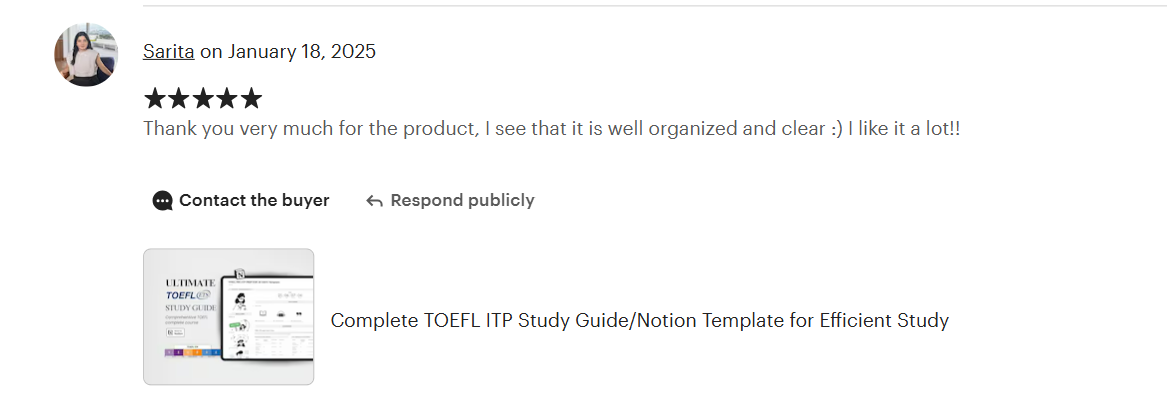Click the fifth (last) rating star
This screenshot has height=412, width=1167.
point(251,98)
